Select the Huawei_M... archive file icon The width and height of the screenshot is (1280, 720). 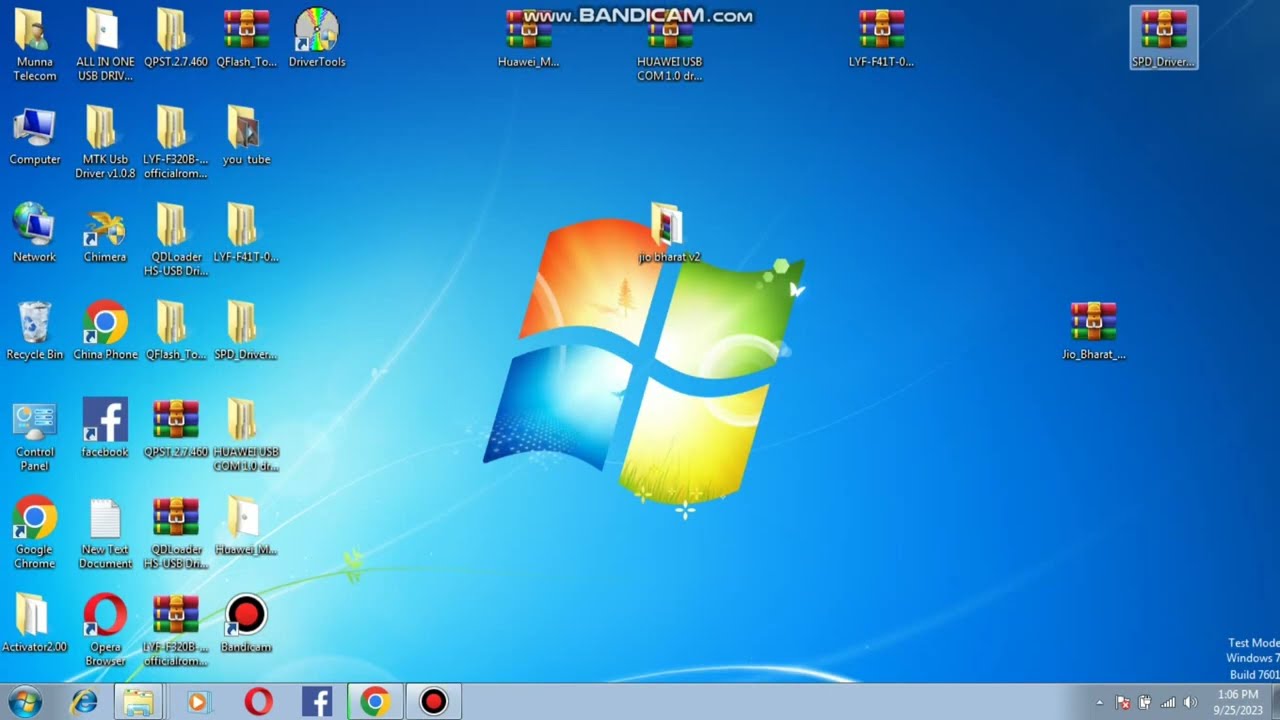[528, 39]
